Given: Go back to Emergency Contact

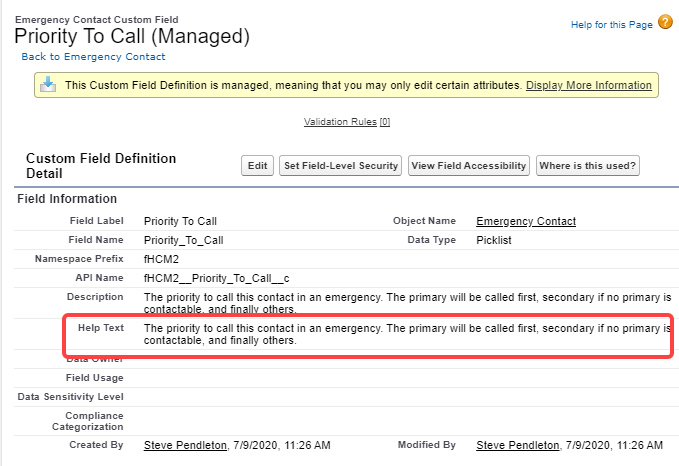Looking at the screenshot, I should (93, 58).
